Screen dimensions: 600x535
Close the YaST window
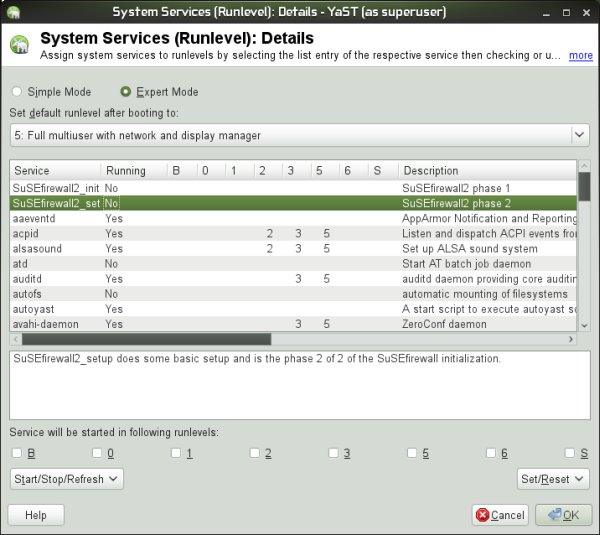pyautogui.click(x=586, y=13)
